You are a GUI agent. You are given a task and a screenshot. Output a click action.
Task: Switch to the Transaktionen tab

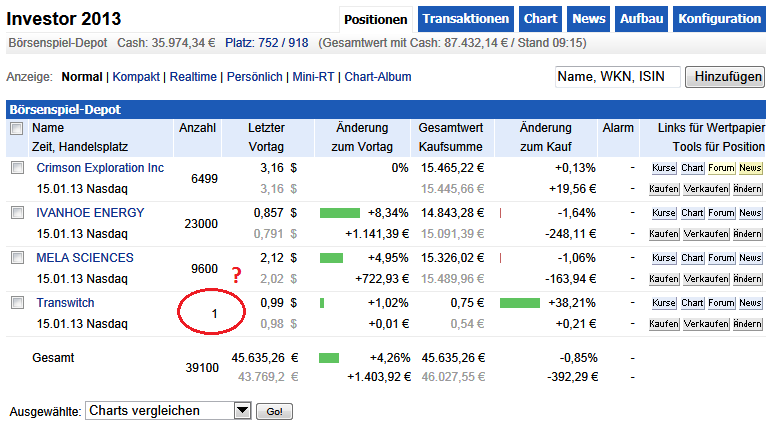click(x=466, y=19)
